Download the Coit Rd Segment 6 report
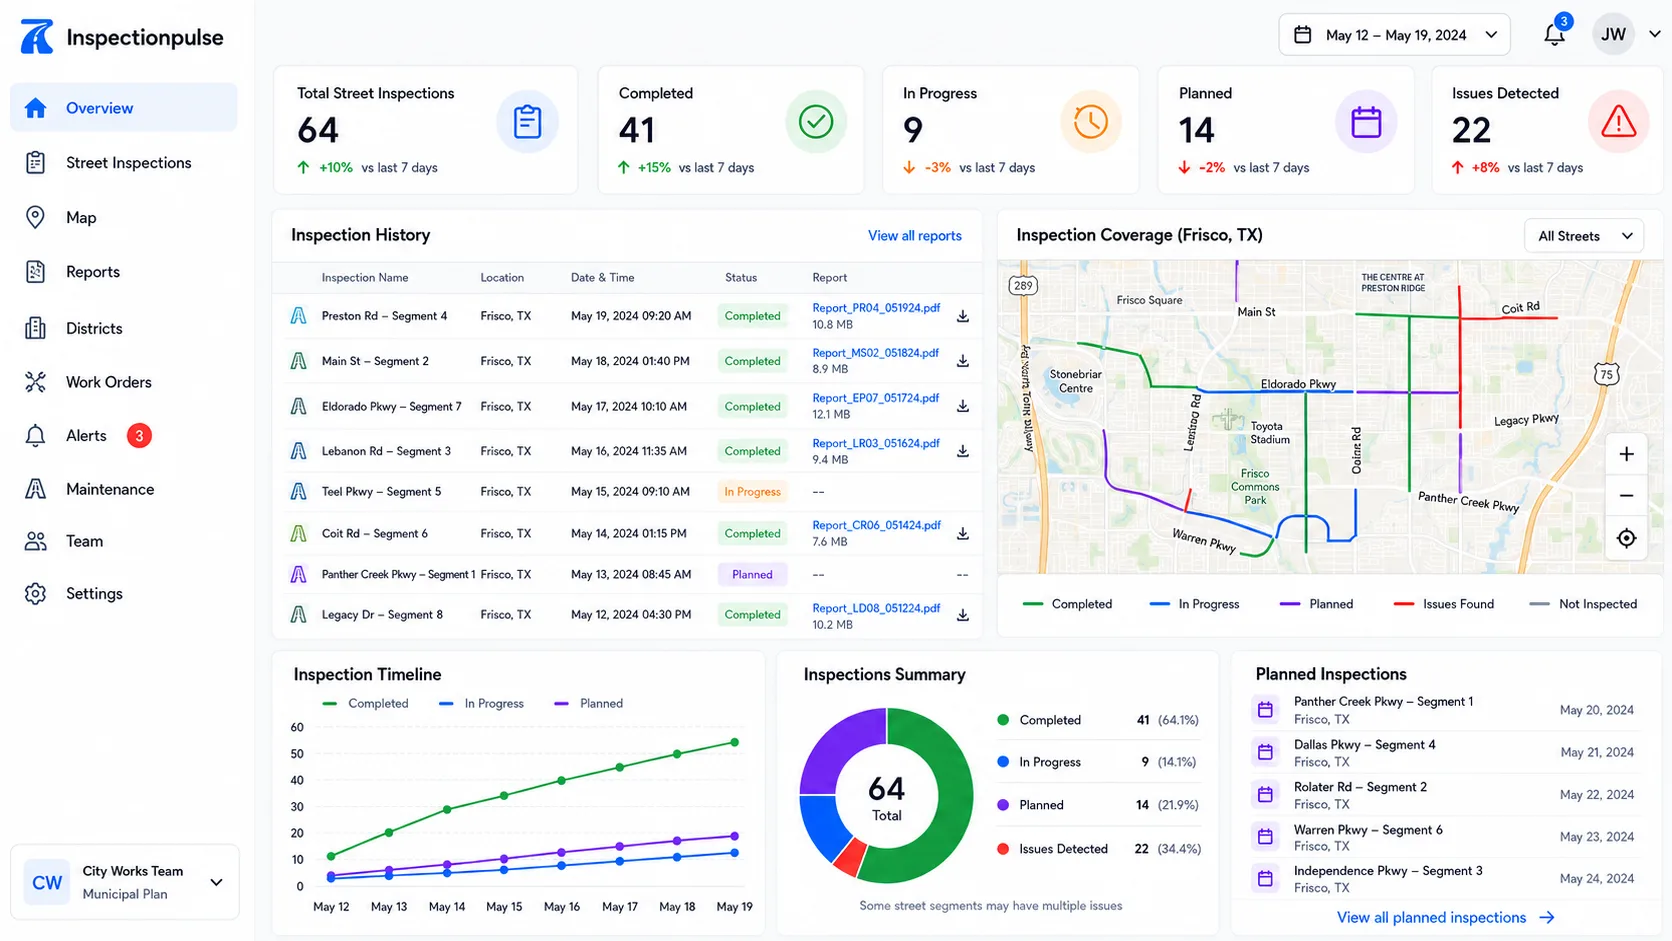Screen dimensions: 1672x941 click(963, 533)
